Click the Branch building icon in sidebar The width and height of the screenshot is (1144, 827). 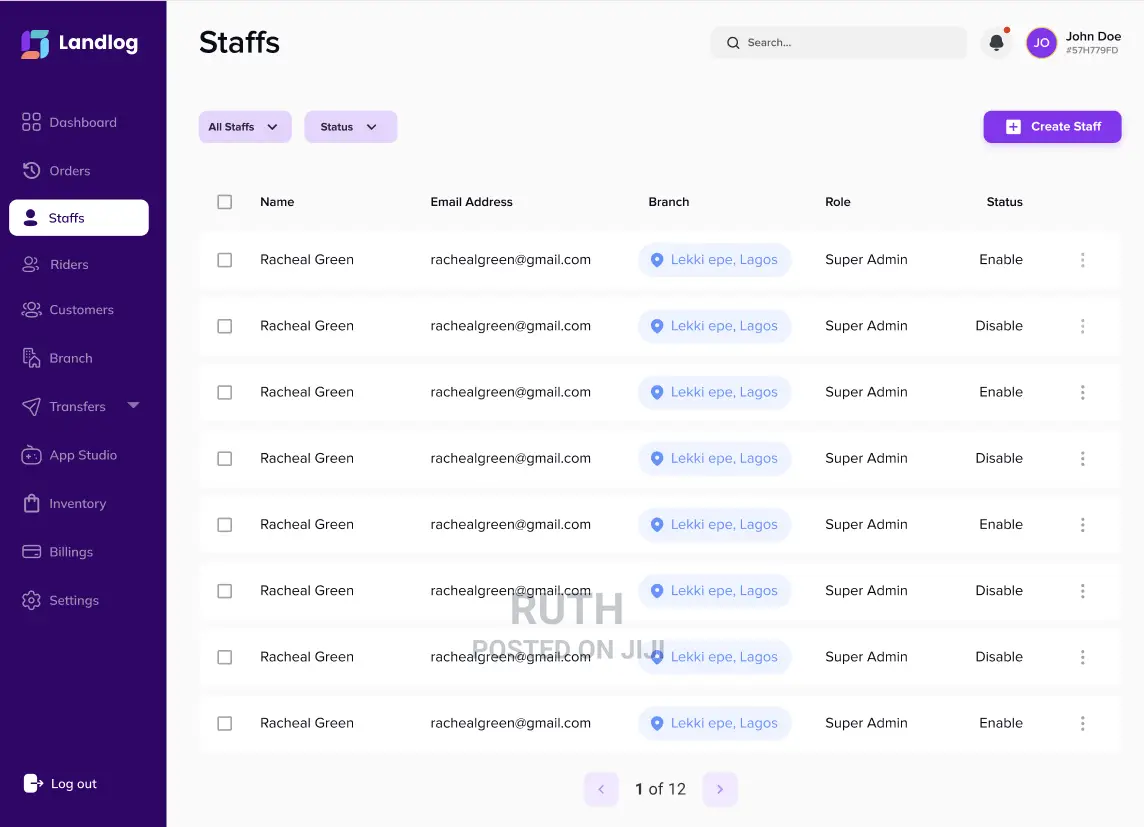[x=31, y=358]
